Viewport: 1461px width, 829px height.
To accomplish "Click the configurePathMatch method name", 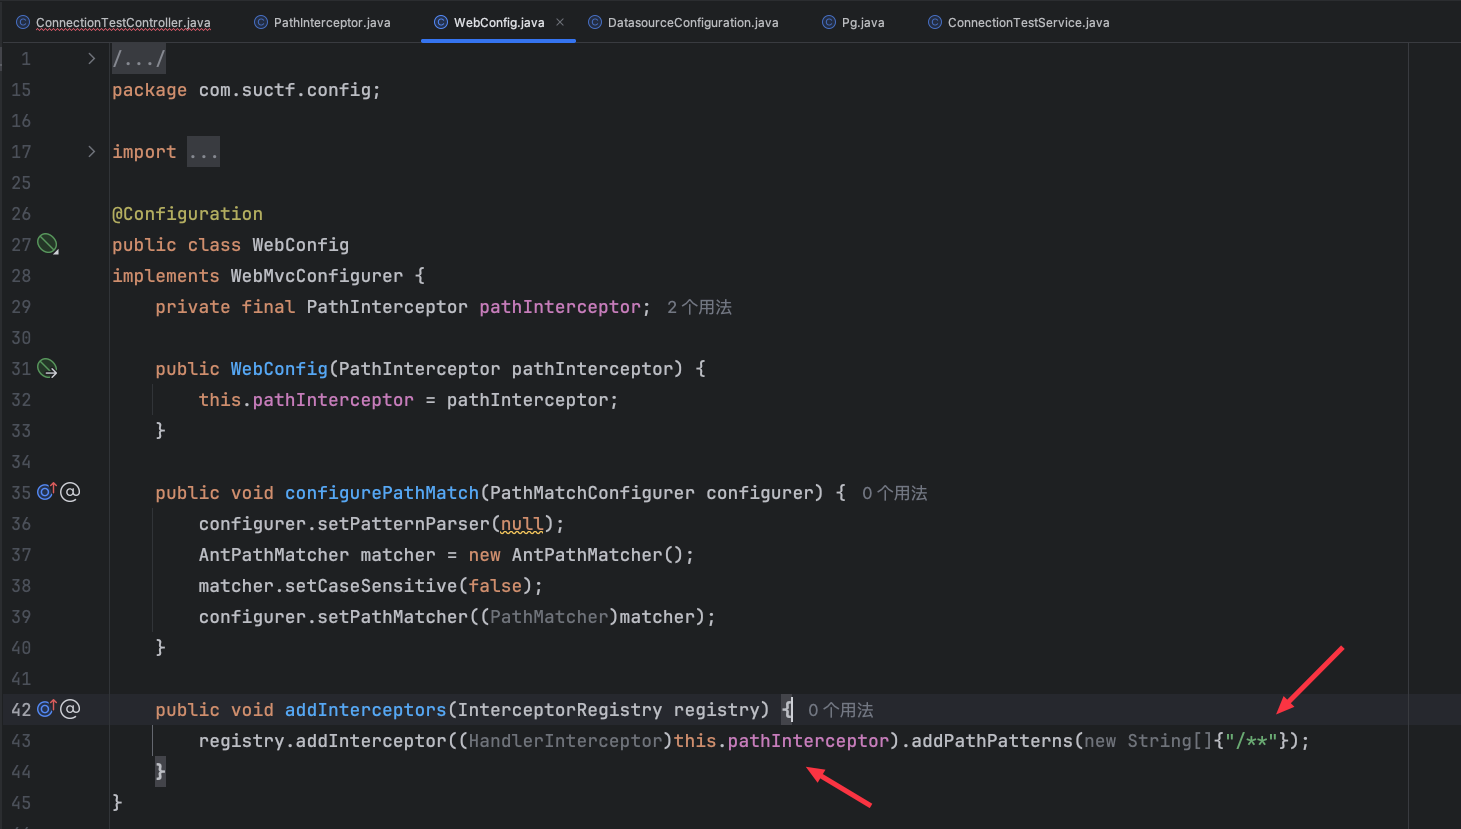I will (x=382, y=493).
